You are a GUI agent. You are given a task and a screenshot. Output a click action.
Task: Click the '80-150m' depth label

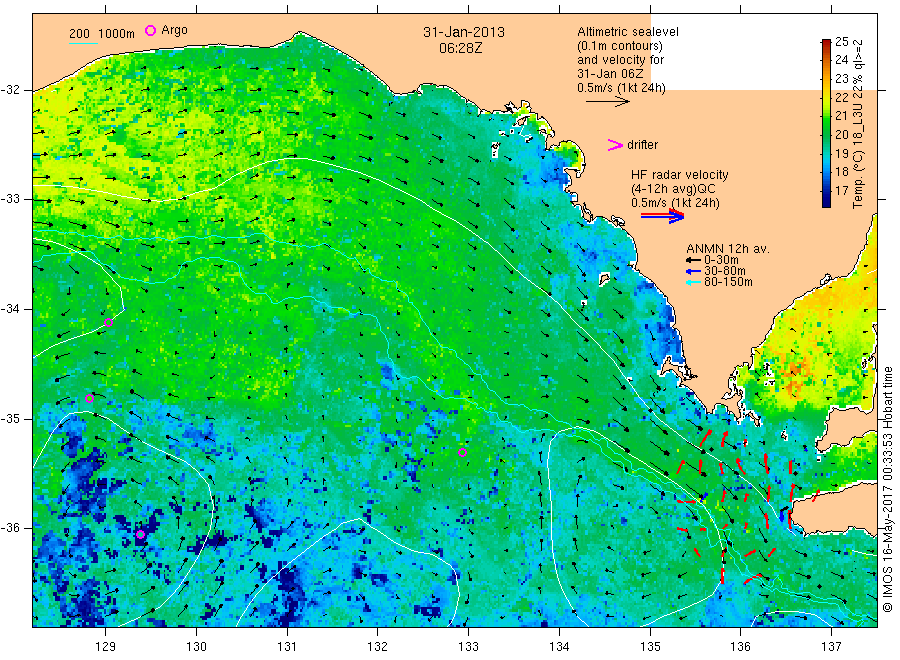(728, 282)
